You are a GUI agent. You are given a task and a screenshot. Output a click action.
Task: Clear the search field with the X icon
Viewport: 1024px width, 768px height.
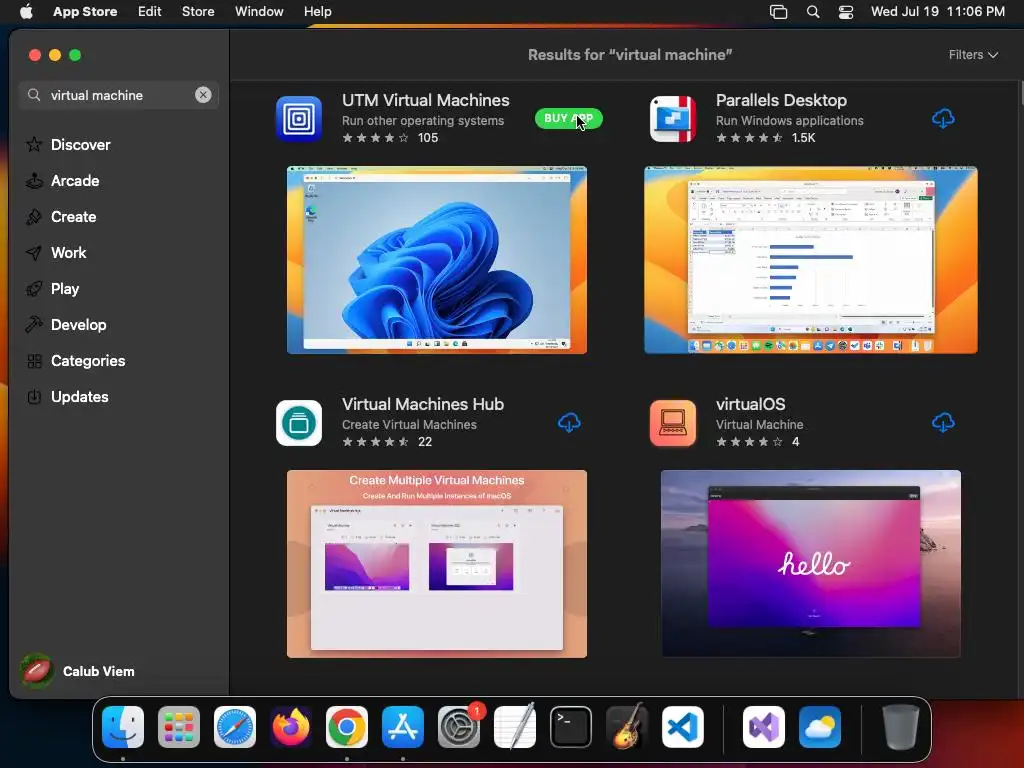point(203,95)
